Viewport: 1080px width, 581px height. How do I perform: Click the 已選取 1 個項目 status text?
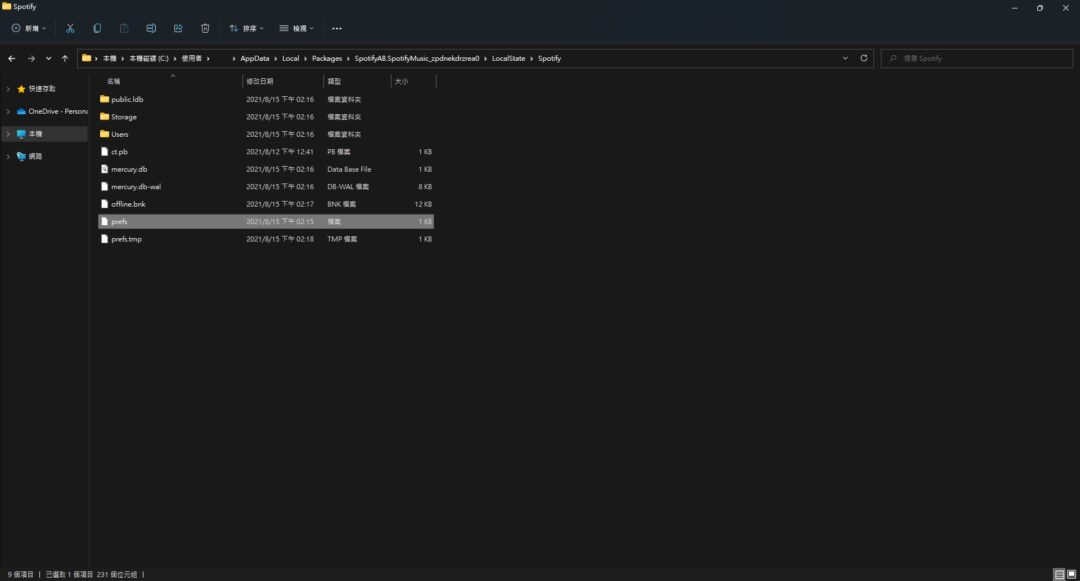point(69,574)
